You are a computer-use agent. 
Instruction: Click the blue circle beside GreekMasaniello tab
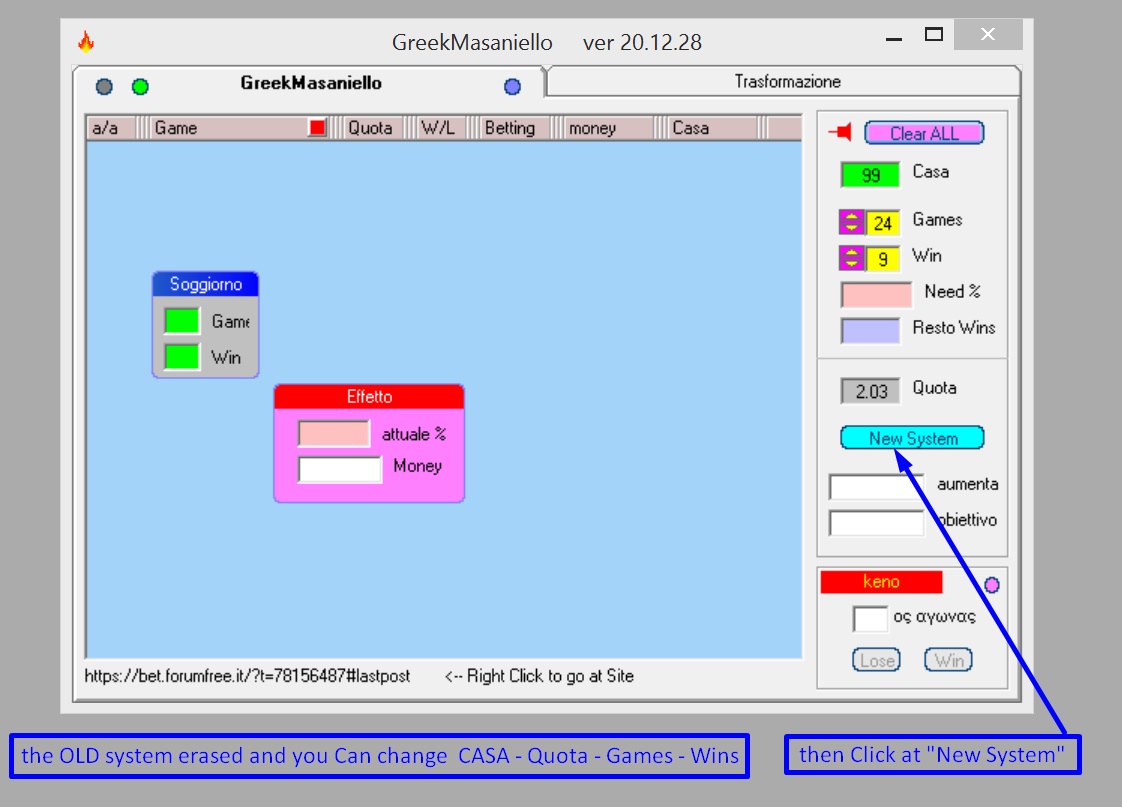[512, 87]
